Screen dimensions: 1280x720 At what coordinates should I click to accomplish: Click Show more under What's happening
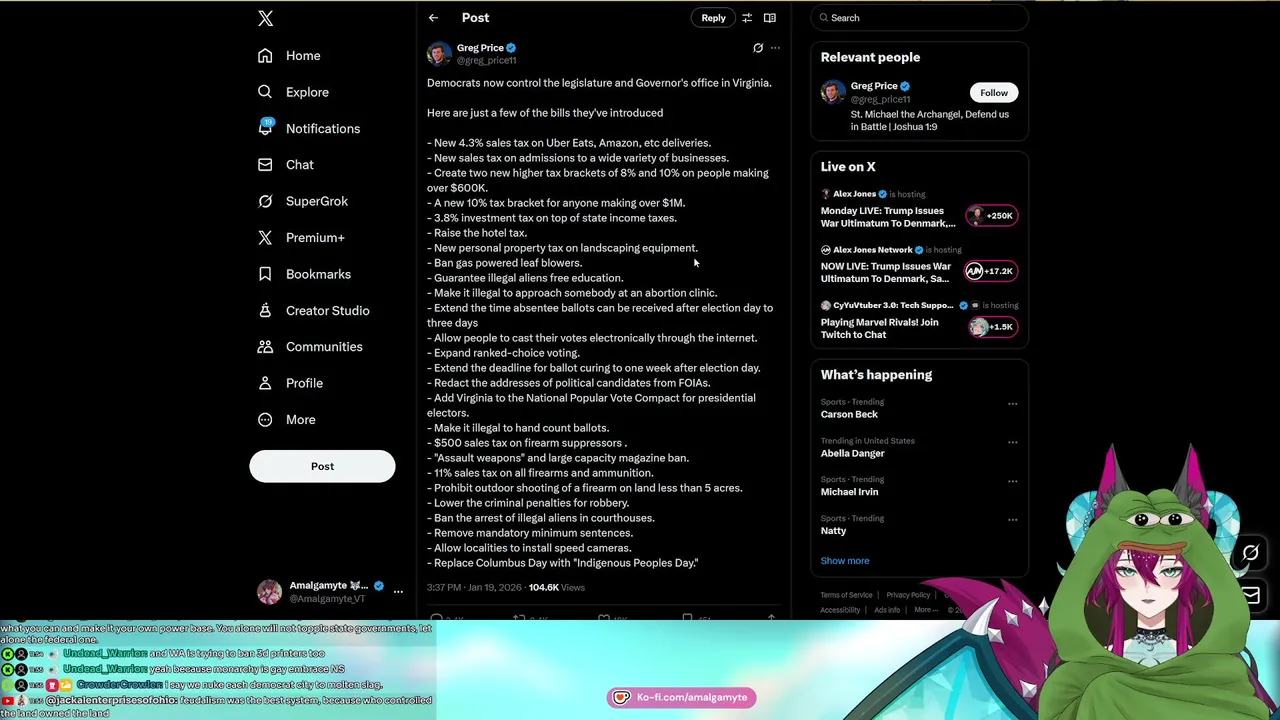[x=845, y=561]
